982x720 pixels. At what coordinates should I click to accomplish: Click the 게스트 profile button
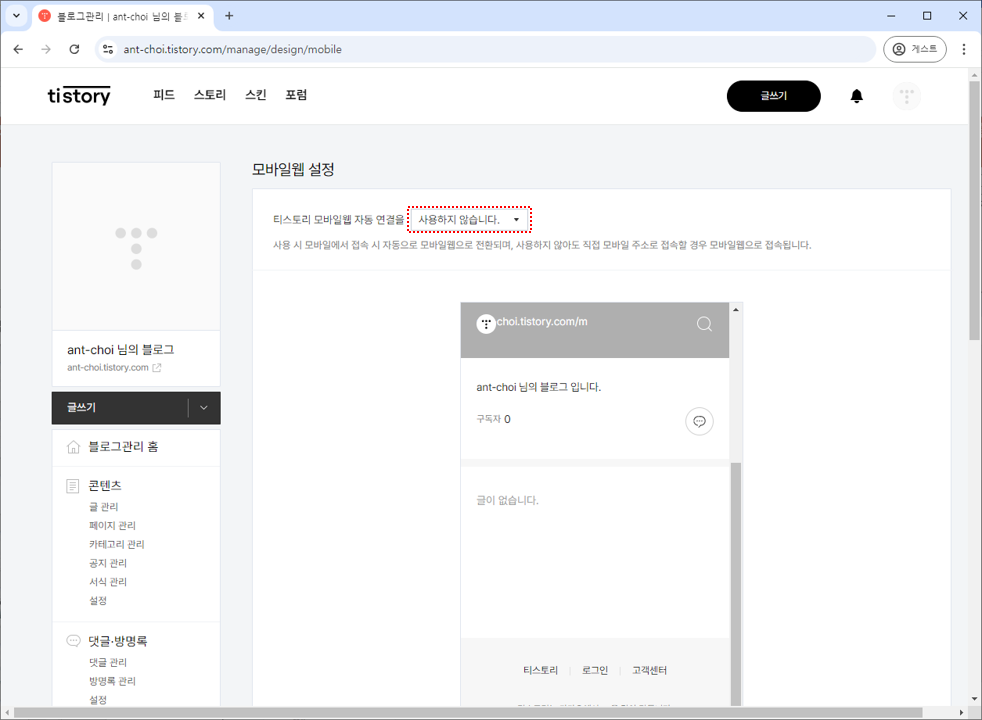pos(914,49)
